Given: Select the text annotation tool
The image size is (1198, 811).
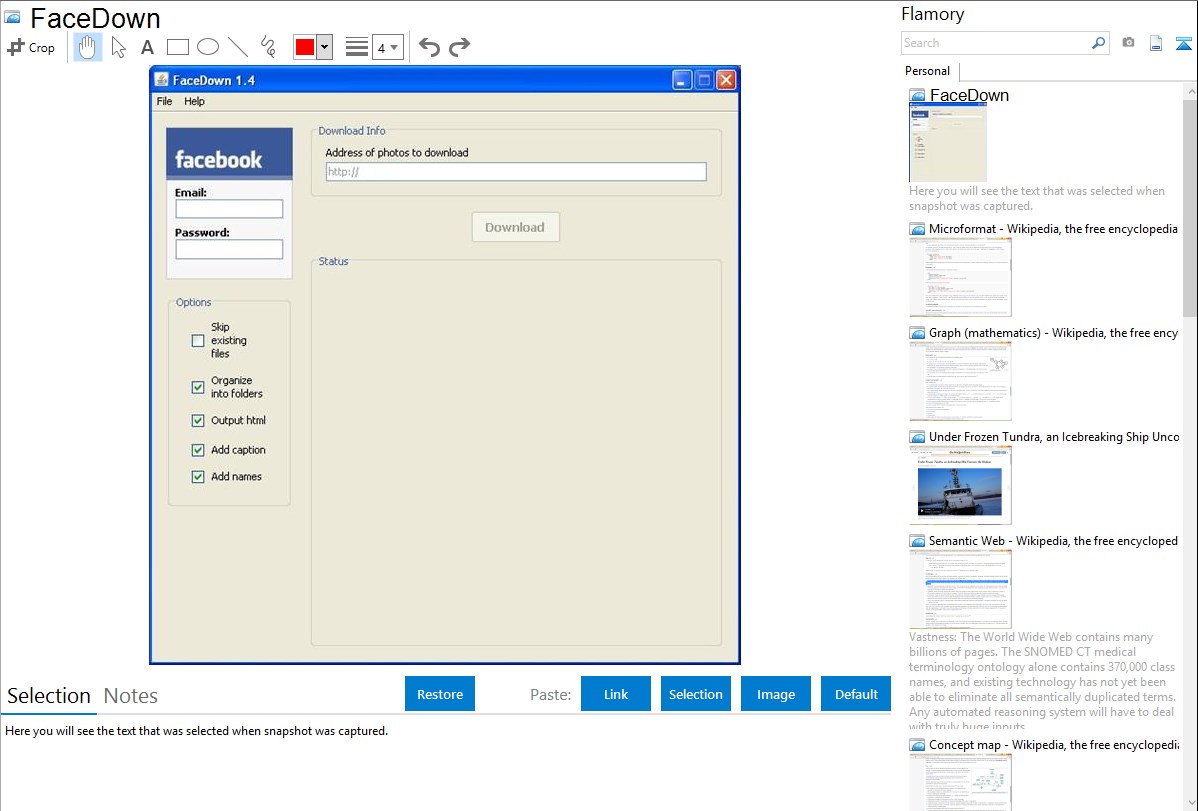Looking at the screenshot, I should pos(147,47).
